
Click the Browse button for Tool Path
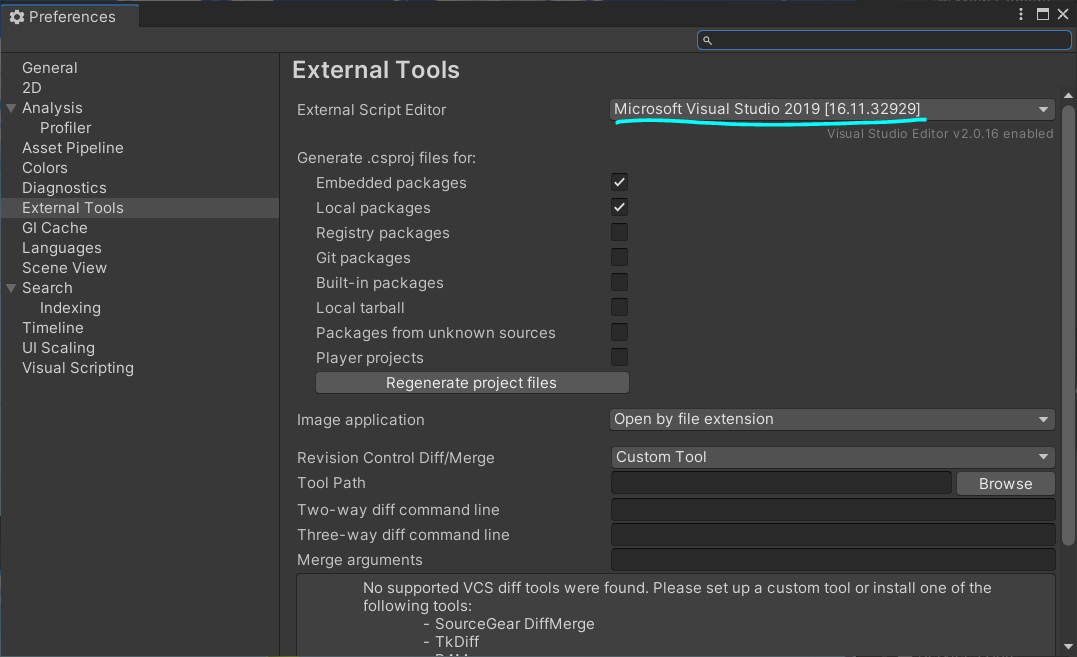tap(1006, 483)
